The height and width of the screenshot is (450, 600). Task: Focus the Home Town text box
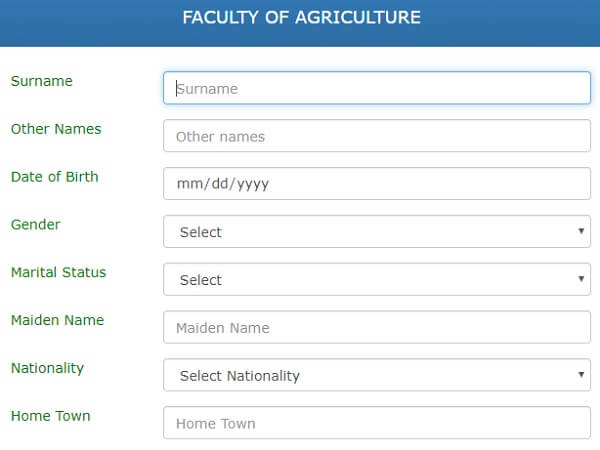tap(377, 423)
